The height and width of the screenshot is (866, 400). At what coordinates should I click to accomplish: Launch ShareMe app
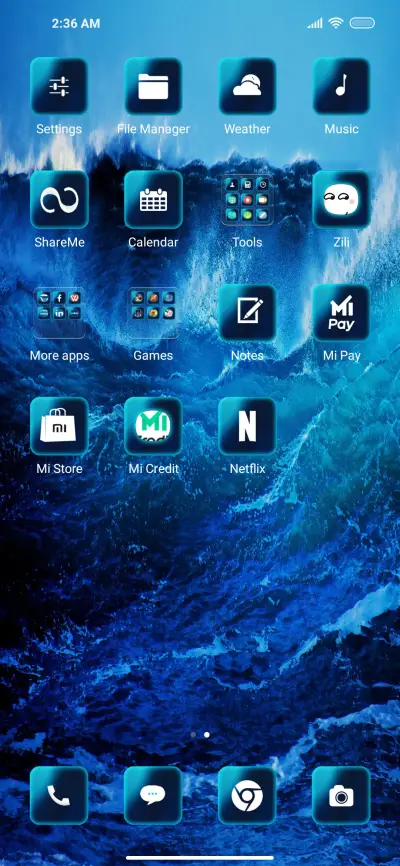coord(59,199)
